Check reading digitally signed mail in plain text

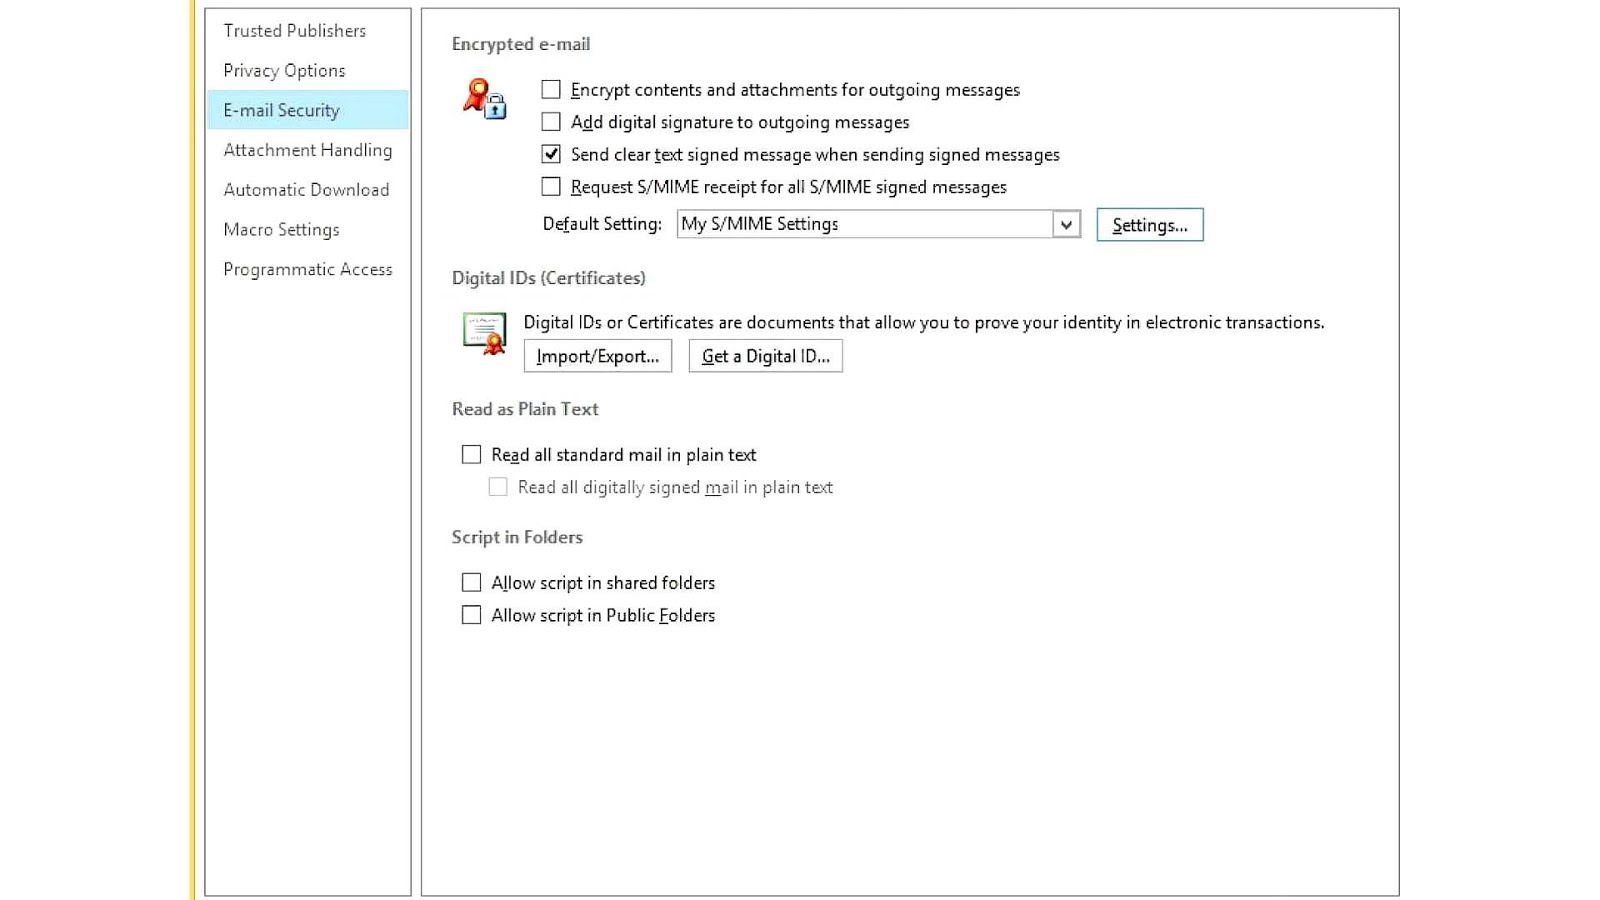[497, 486]
